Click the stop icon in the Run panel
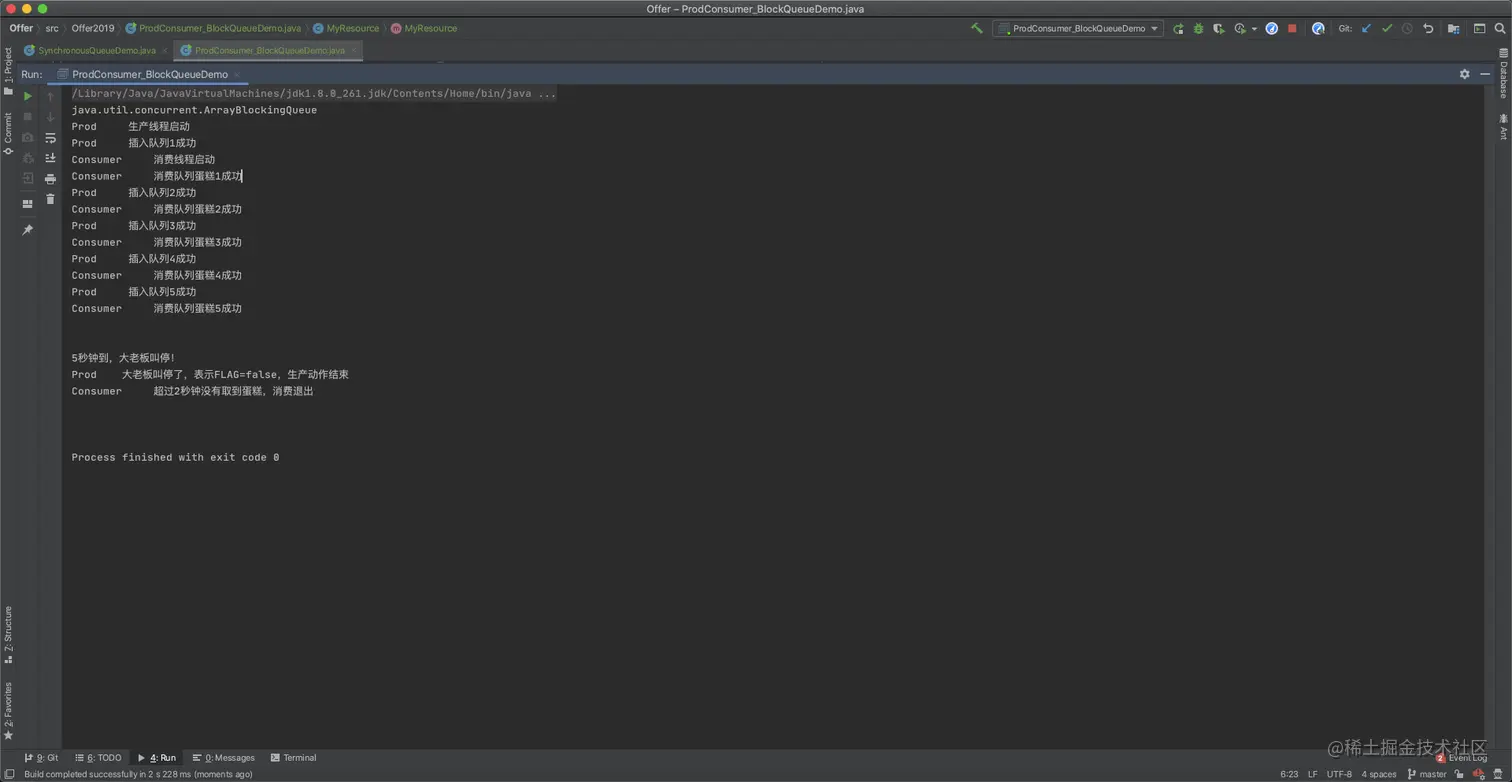The height and width of the screenshot is (782, 1512). tap(27, 117)
